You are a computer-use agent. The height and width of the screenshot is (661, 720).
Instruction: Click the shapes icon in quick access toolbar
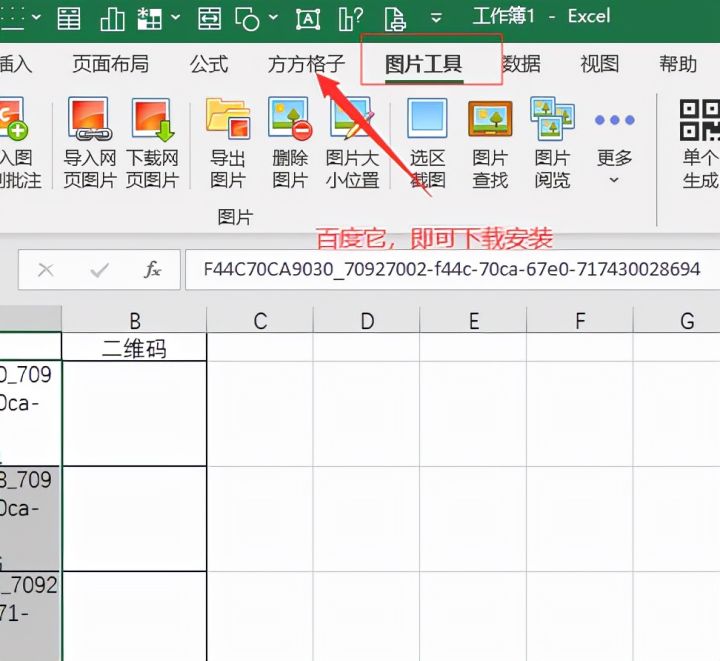point(248,19)
